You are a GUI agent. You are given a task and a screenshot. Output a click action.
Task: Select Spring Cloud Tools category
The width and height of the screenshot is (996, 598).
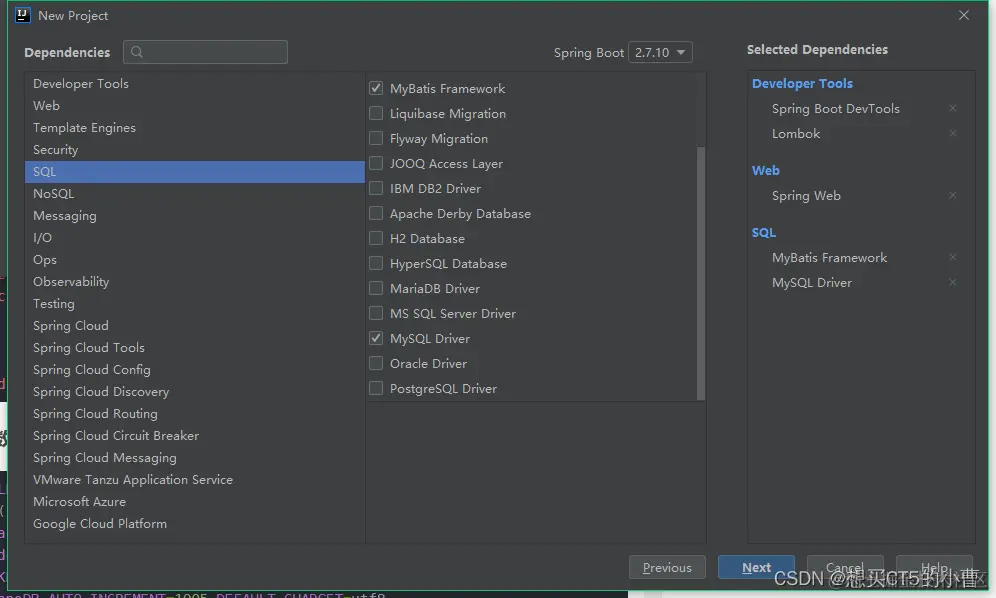click(194, 348)
